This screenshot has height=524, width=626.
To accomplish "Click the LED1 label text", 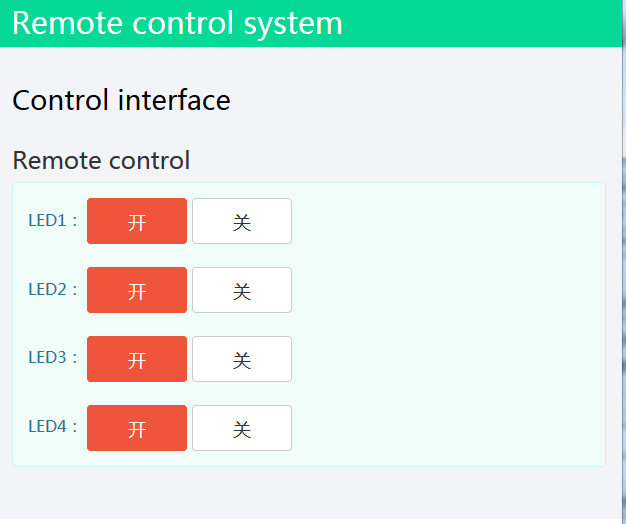I will pyautogui.click(x=47, y=221).
